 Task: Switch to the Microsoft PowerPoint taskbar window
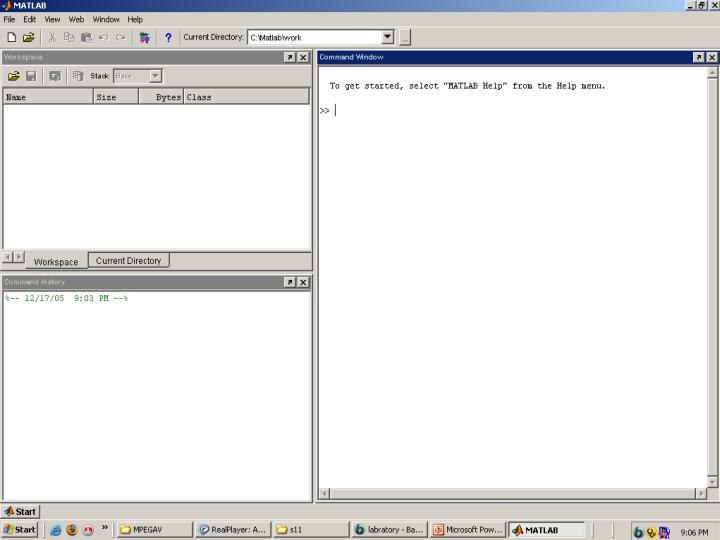click(468, 529)
